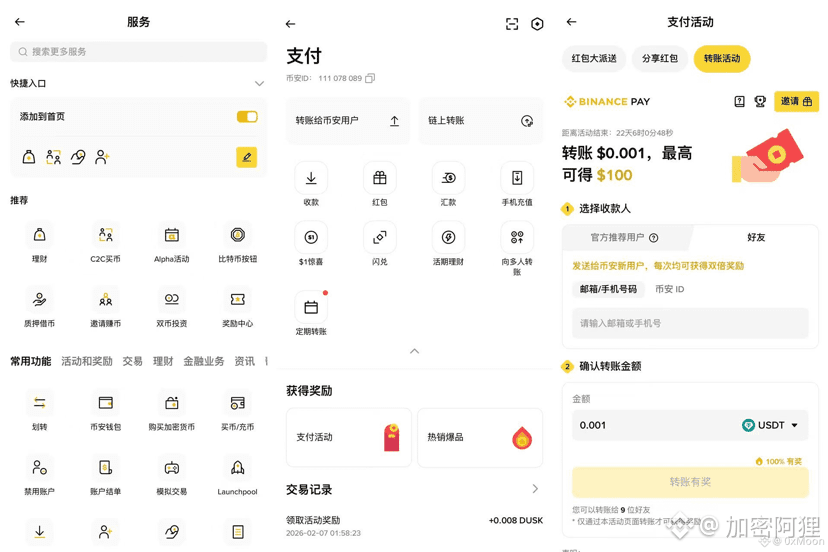This screenshot has height=552, width=828.
Task: Open the 邀请赚币 service
Action: 106,307
